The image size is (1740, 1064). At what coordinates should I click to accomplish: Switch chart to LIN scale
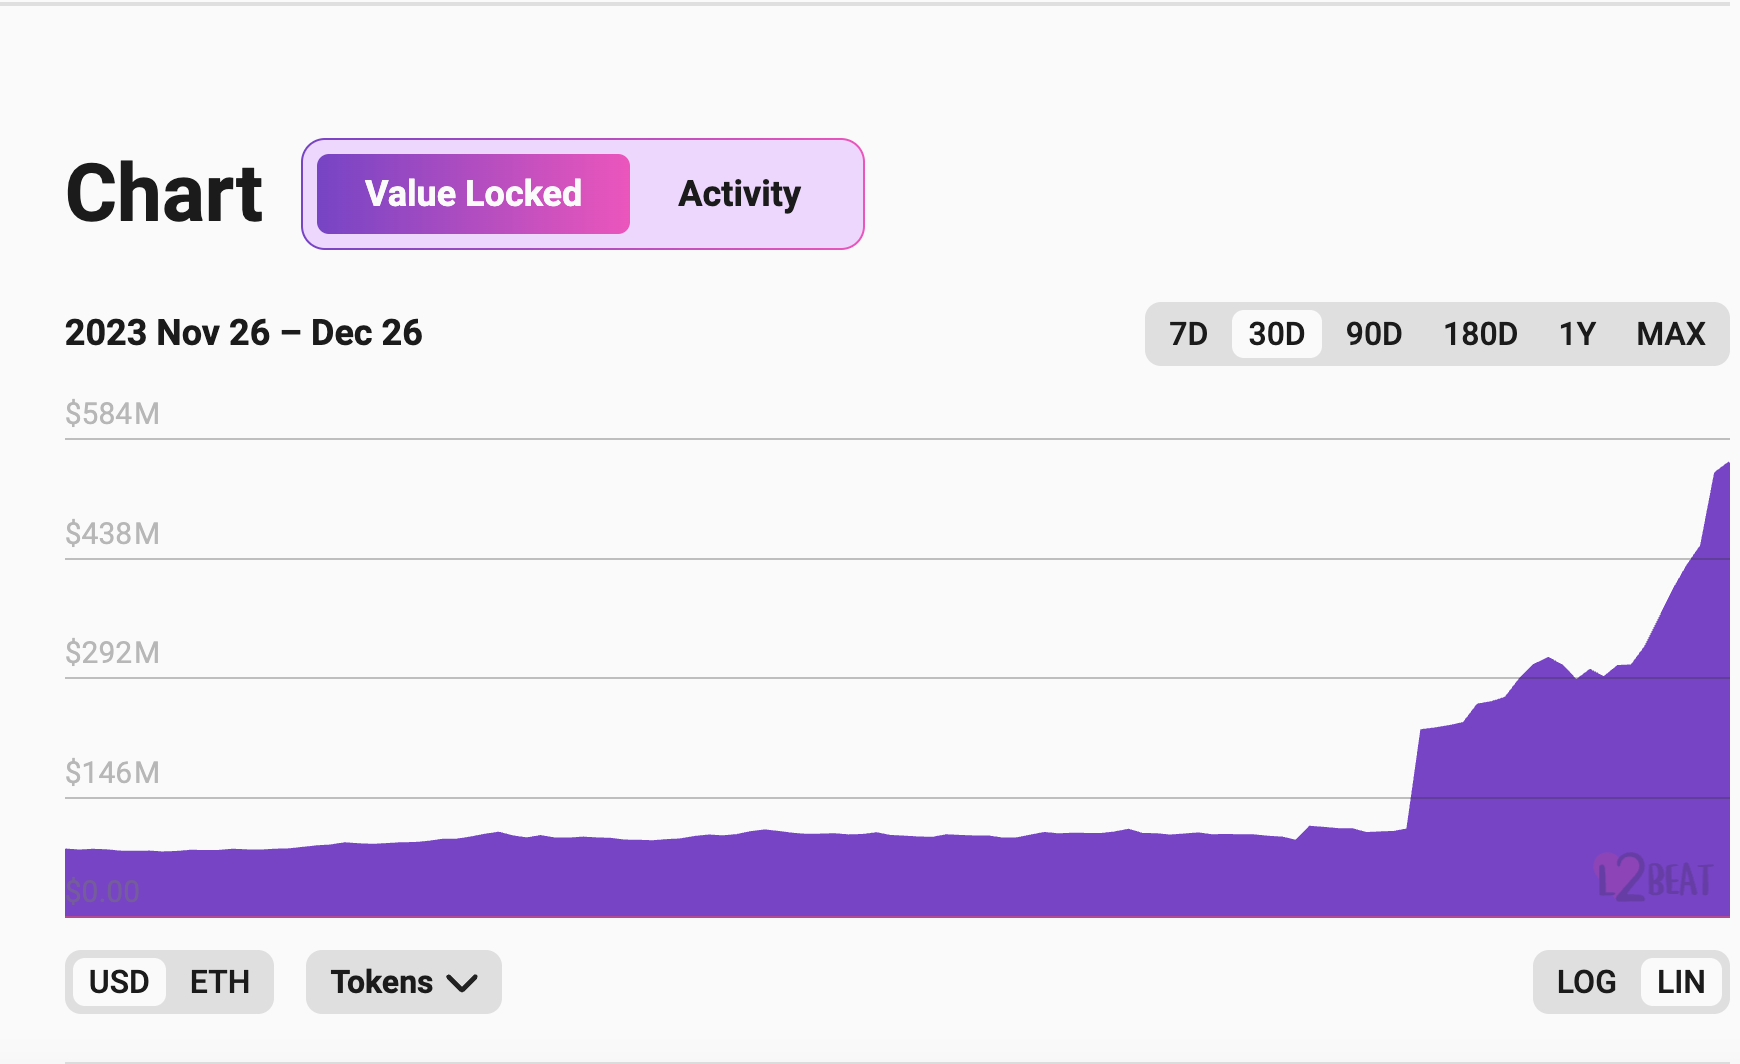pos(1680,982)
